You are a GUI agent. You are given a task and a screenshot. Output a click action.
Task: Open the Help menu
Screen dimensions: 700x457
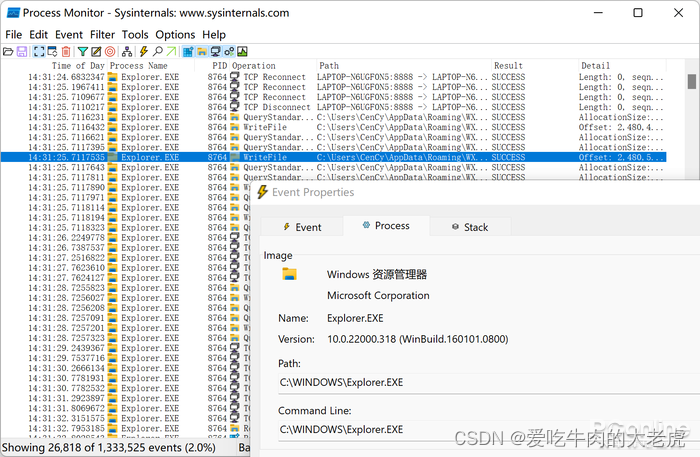point(214,35)
